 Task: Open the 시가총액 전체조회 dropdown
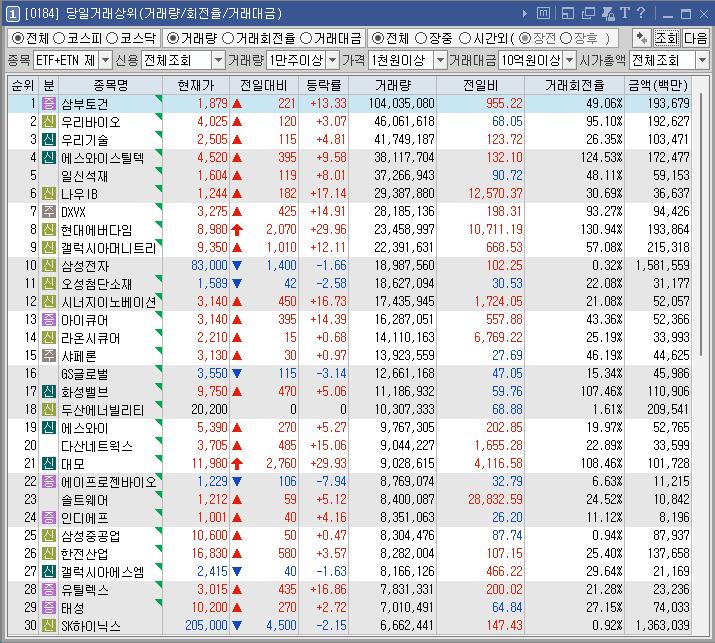point(702,60)
